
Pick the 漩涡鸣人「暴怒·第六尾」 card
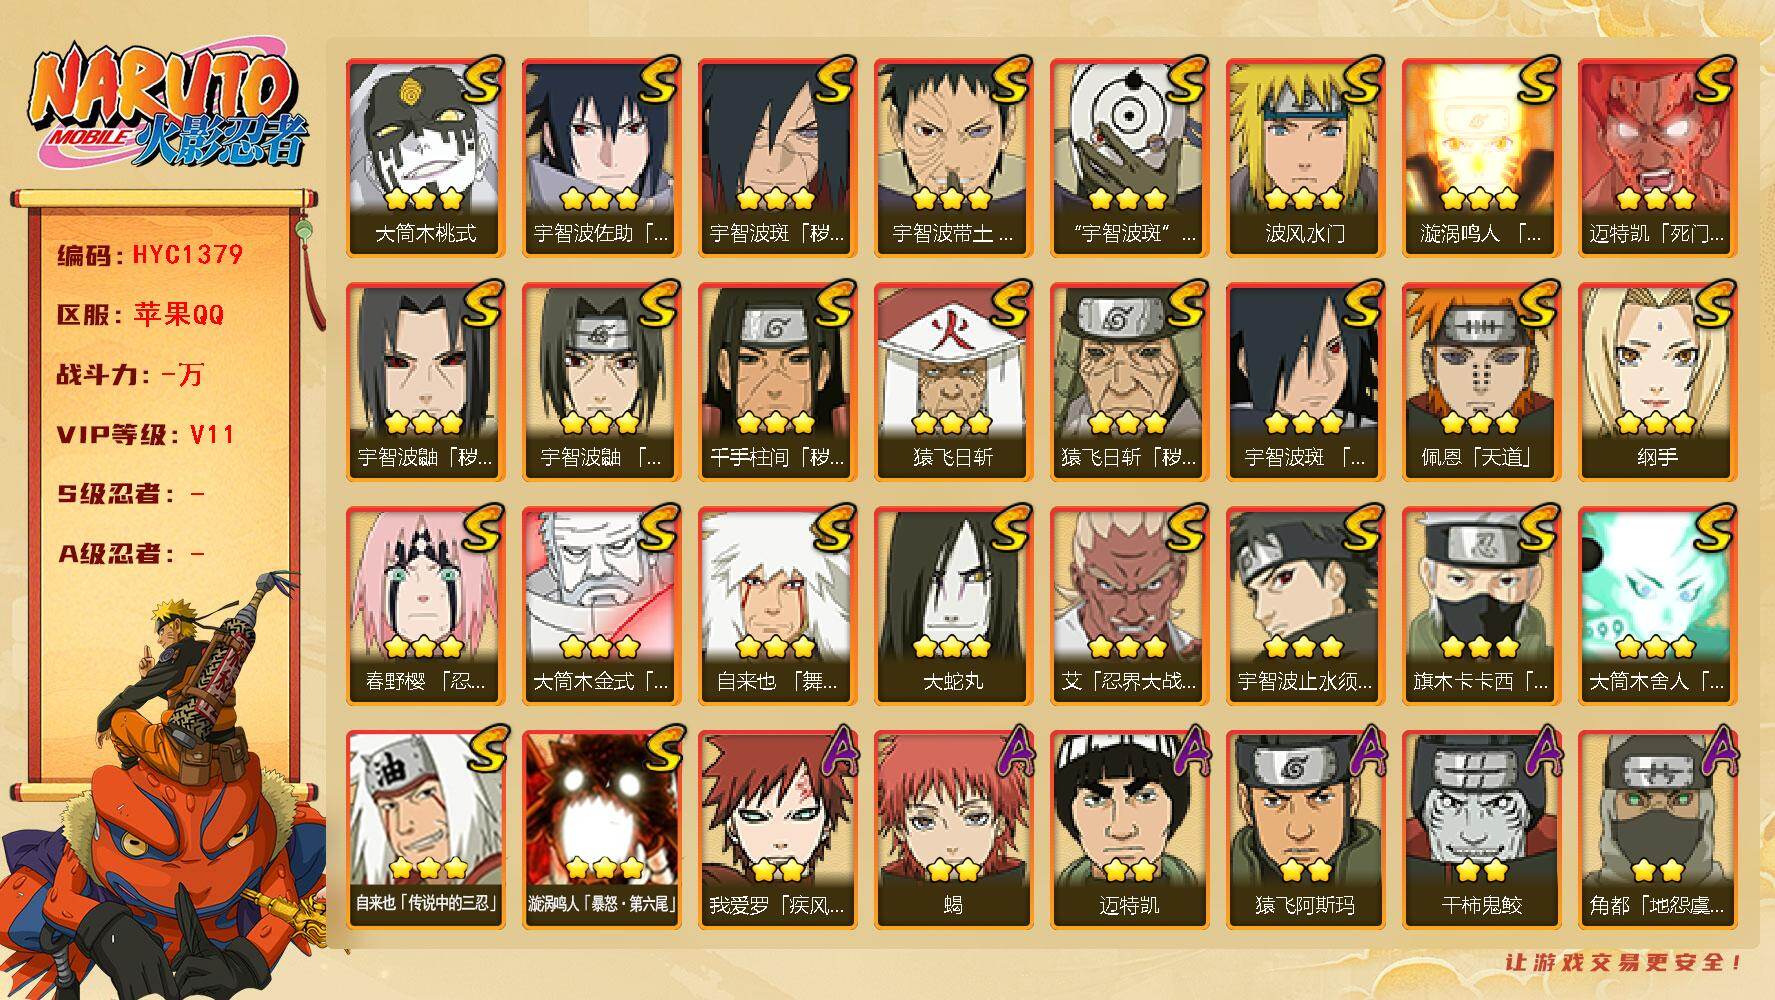(x=601, y=830)
